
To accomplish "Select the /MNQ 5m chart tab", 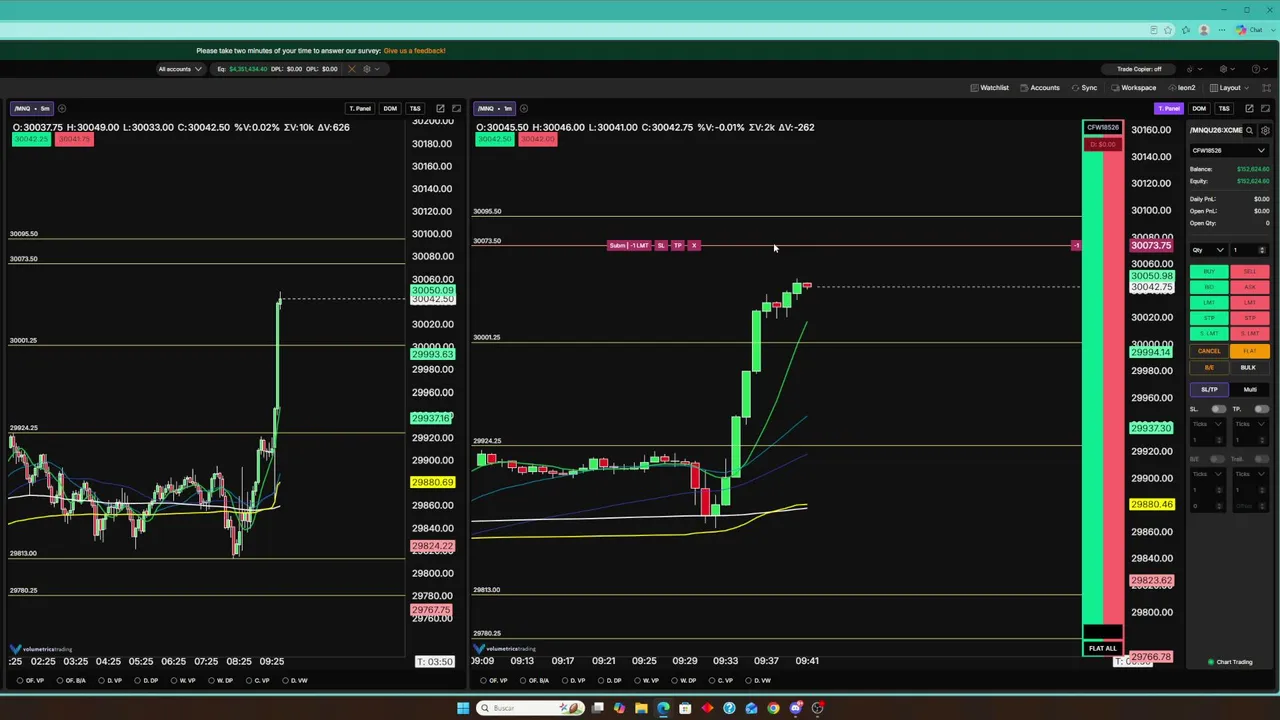I will point(32,108).
